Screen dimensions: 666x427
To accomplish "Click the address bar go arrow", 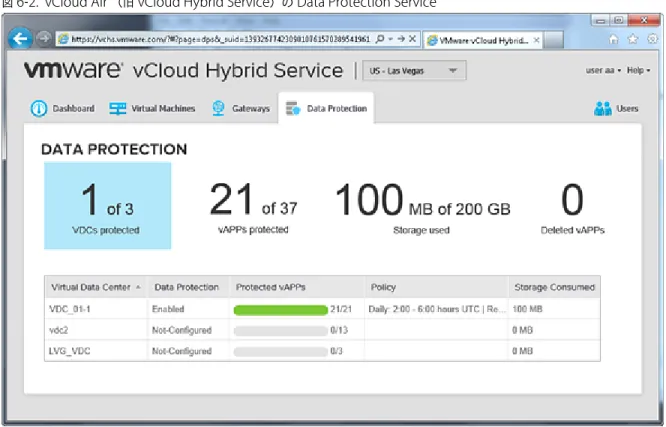I will tap(401, 39).
